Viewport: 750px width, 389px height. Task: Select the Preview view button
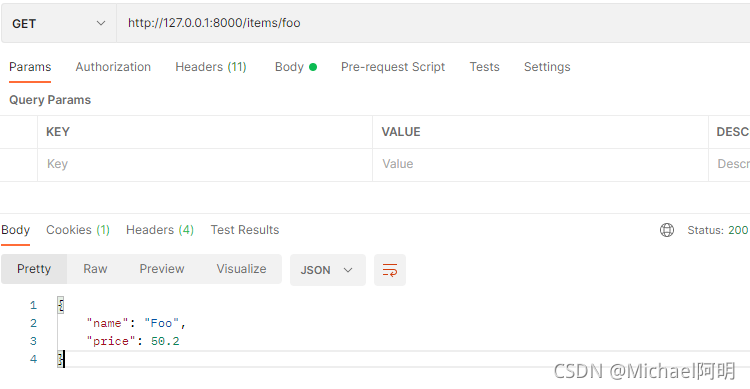(162, 269)
